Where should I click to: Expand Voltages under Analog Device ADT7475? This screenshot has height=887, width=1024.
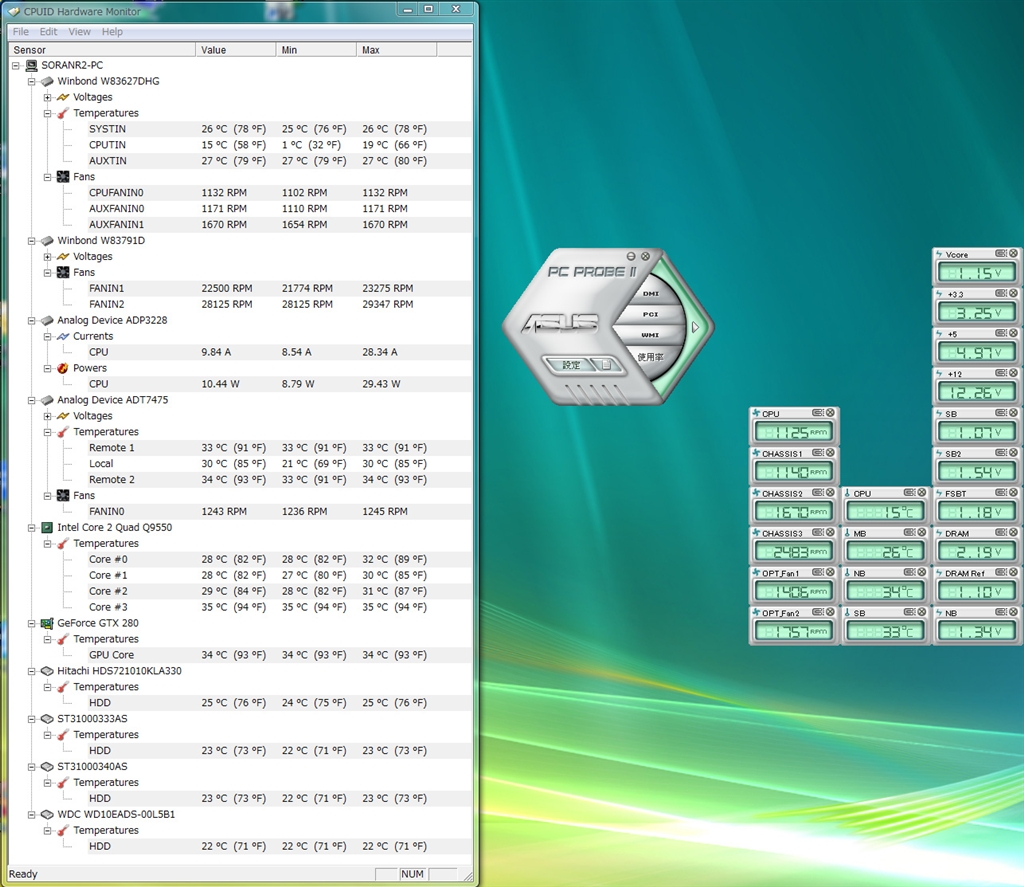point(47,416)
